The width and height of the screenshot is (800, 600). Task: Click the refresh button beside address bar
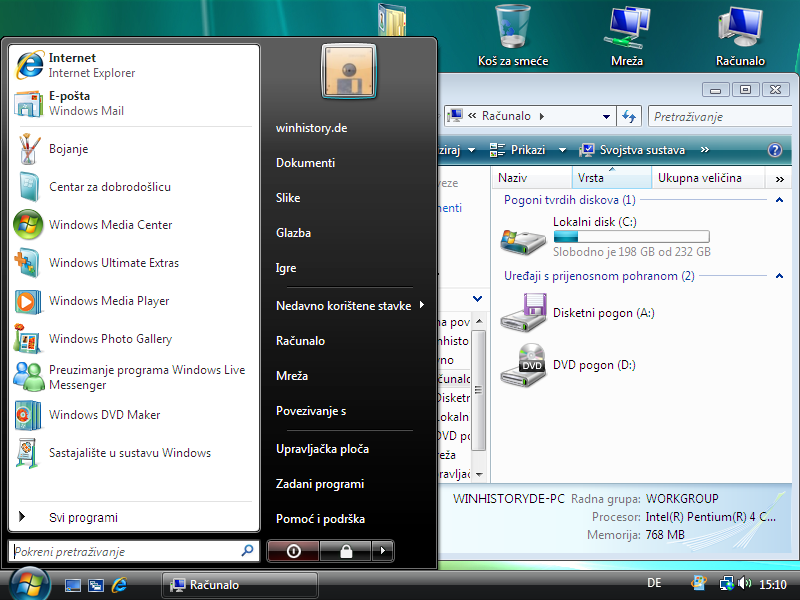pyautogui.click(x=629, y=116)
